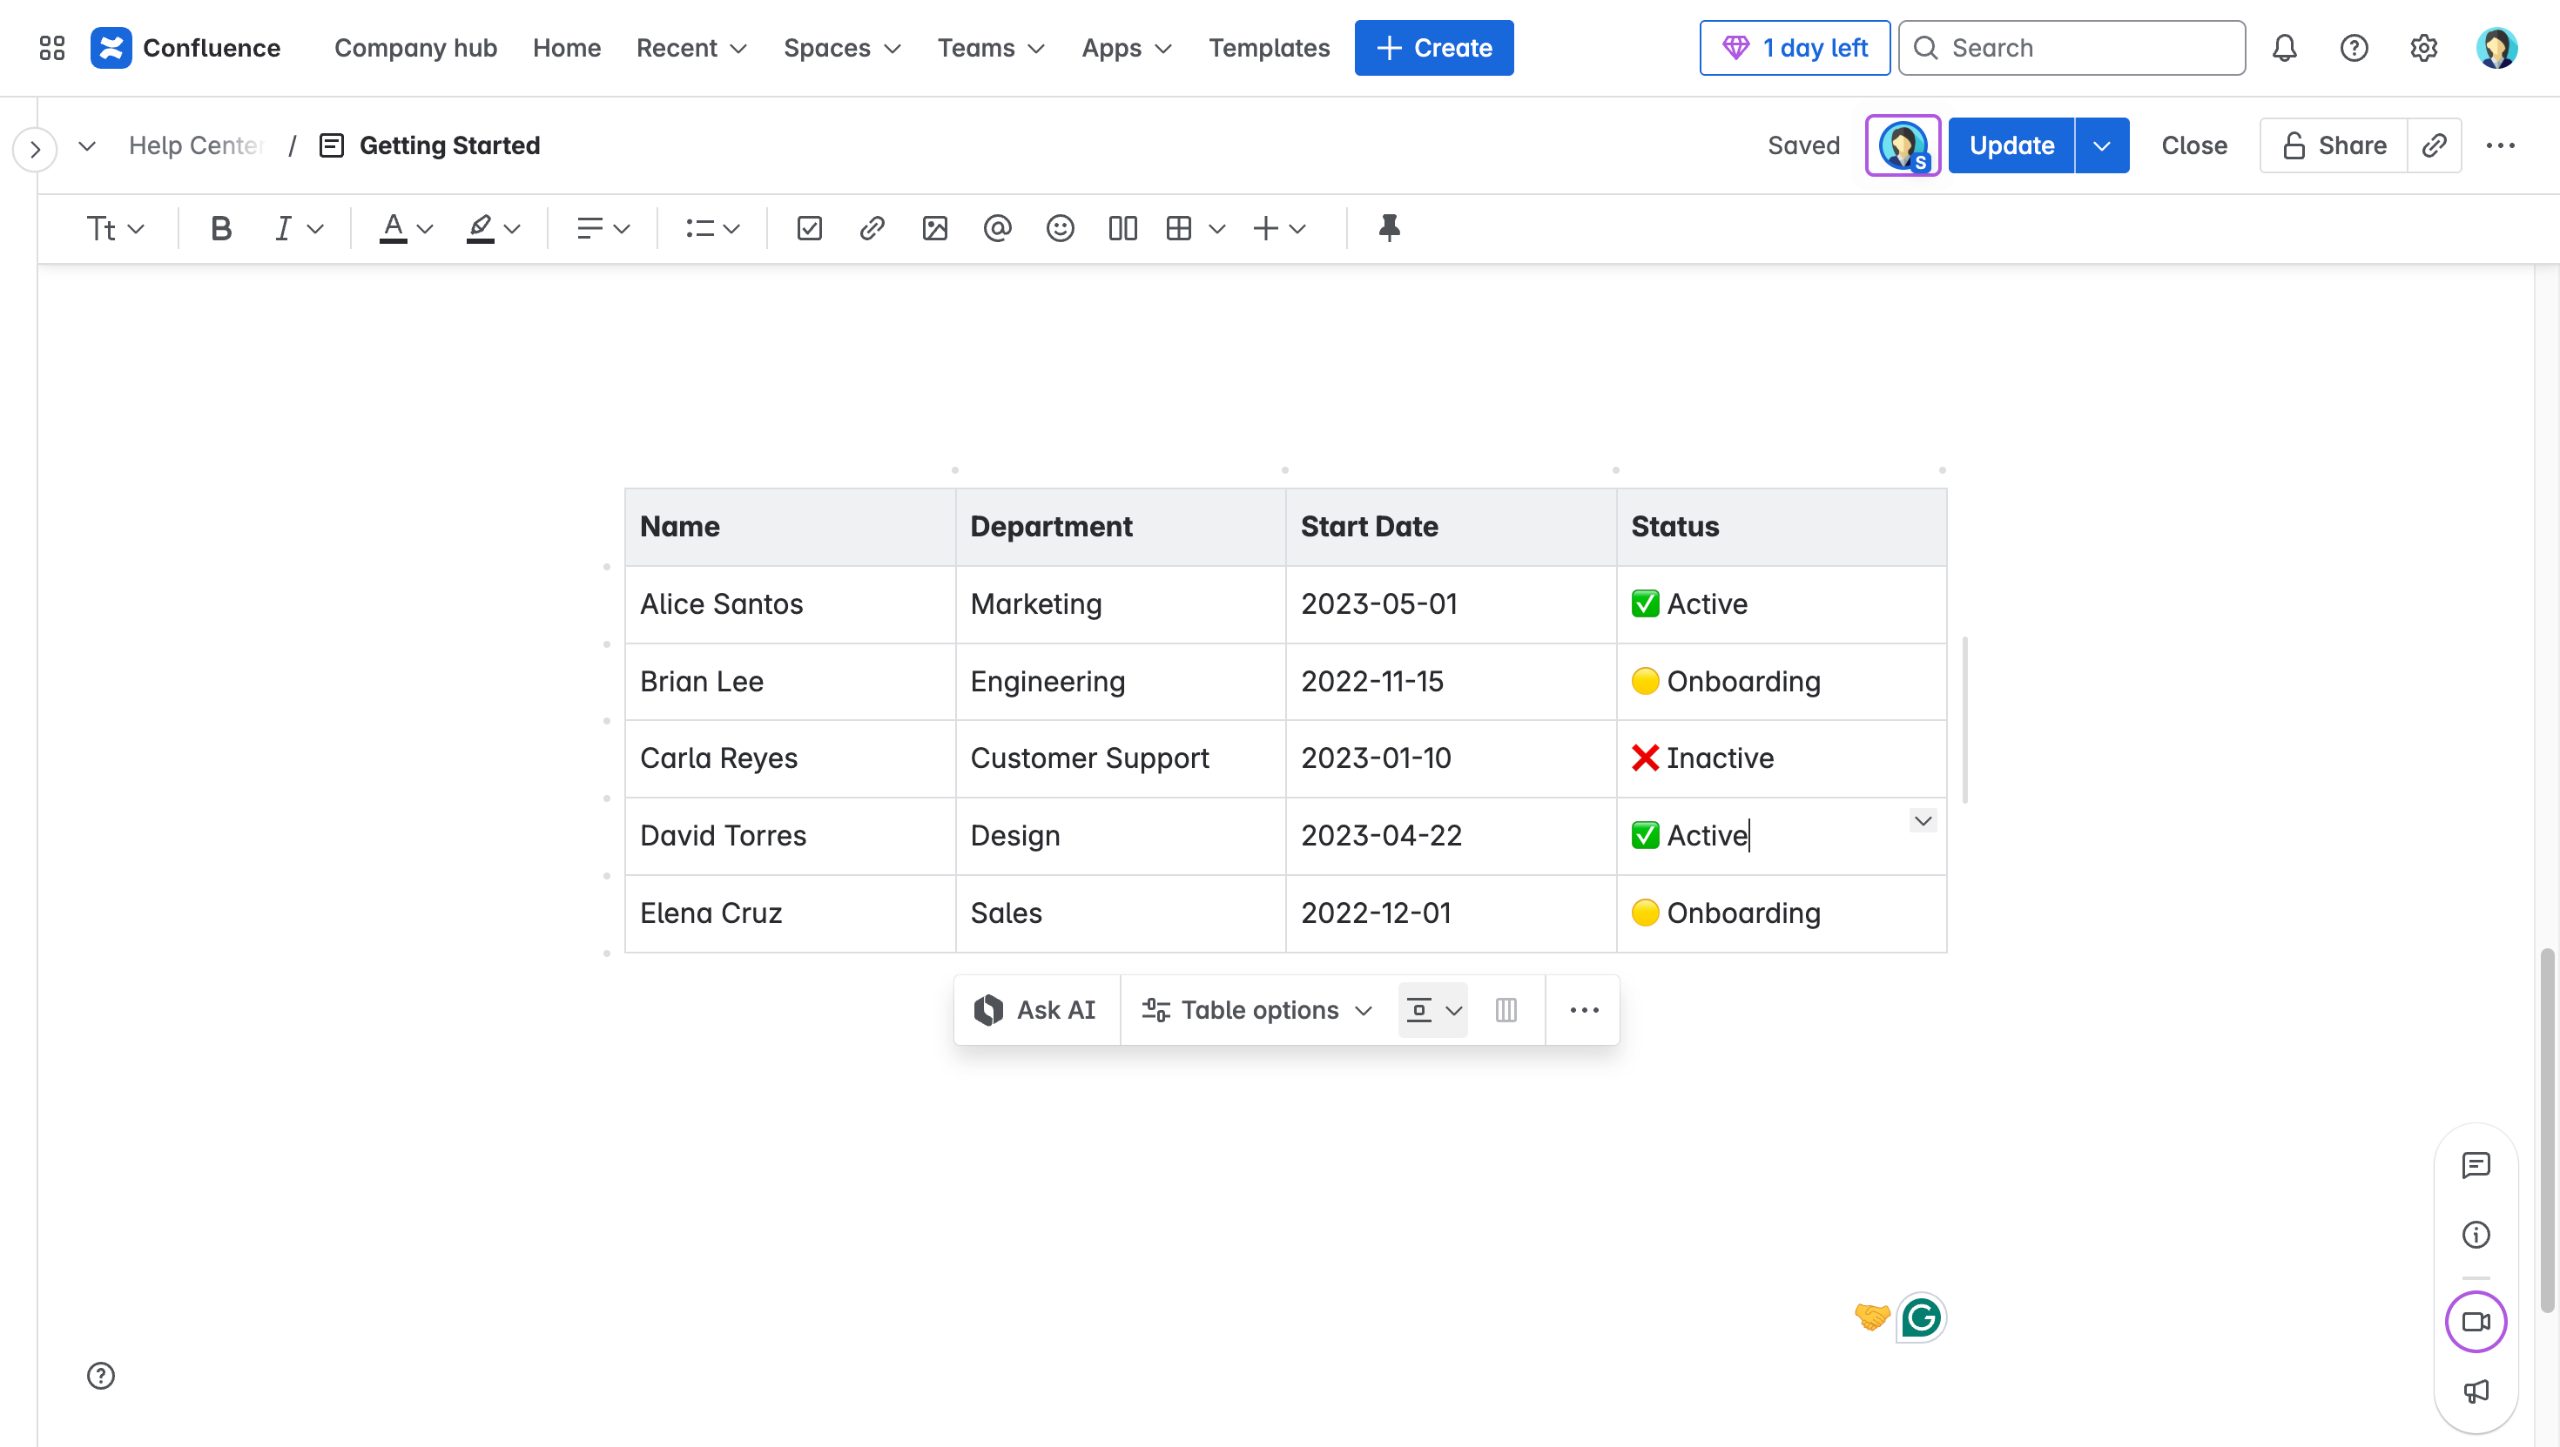This screenshot has width=2560, height=1447.
Task: Click the Ask AI button
Action: coord(1036,1010)
